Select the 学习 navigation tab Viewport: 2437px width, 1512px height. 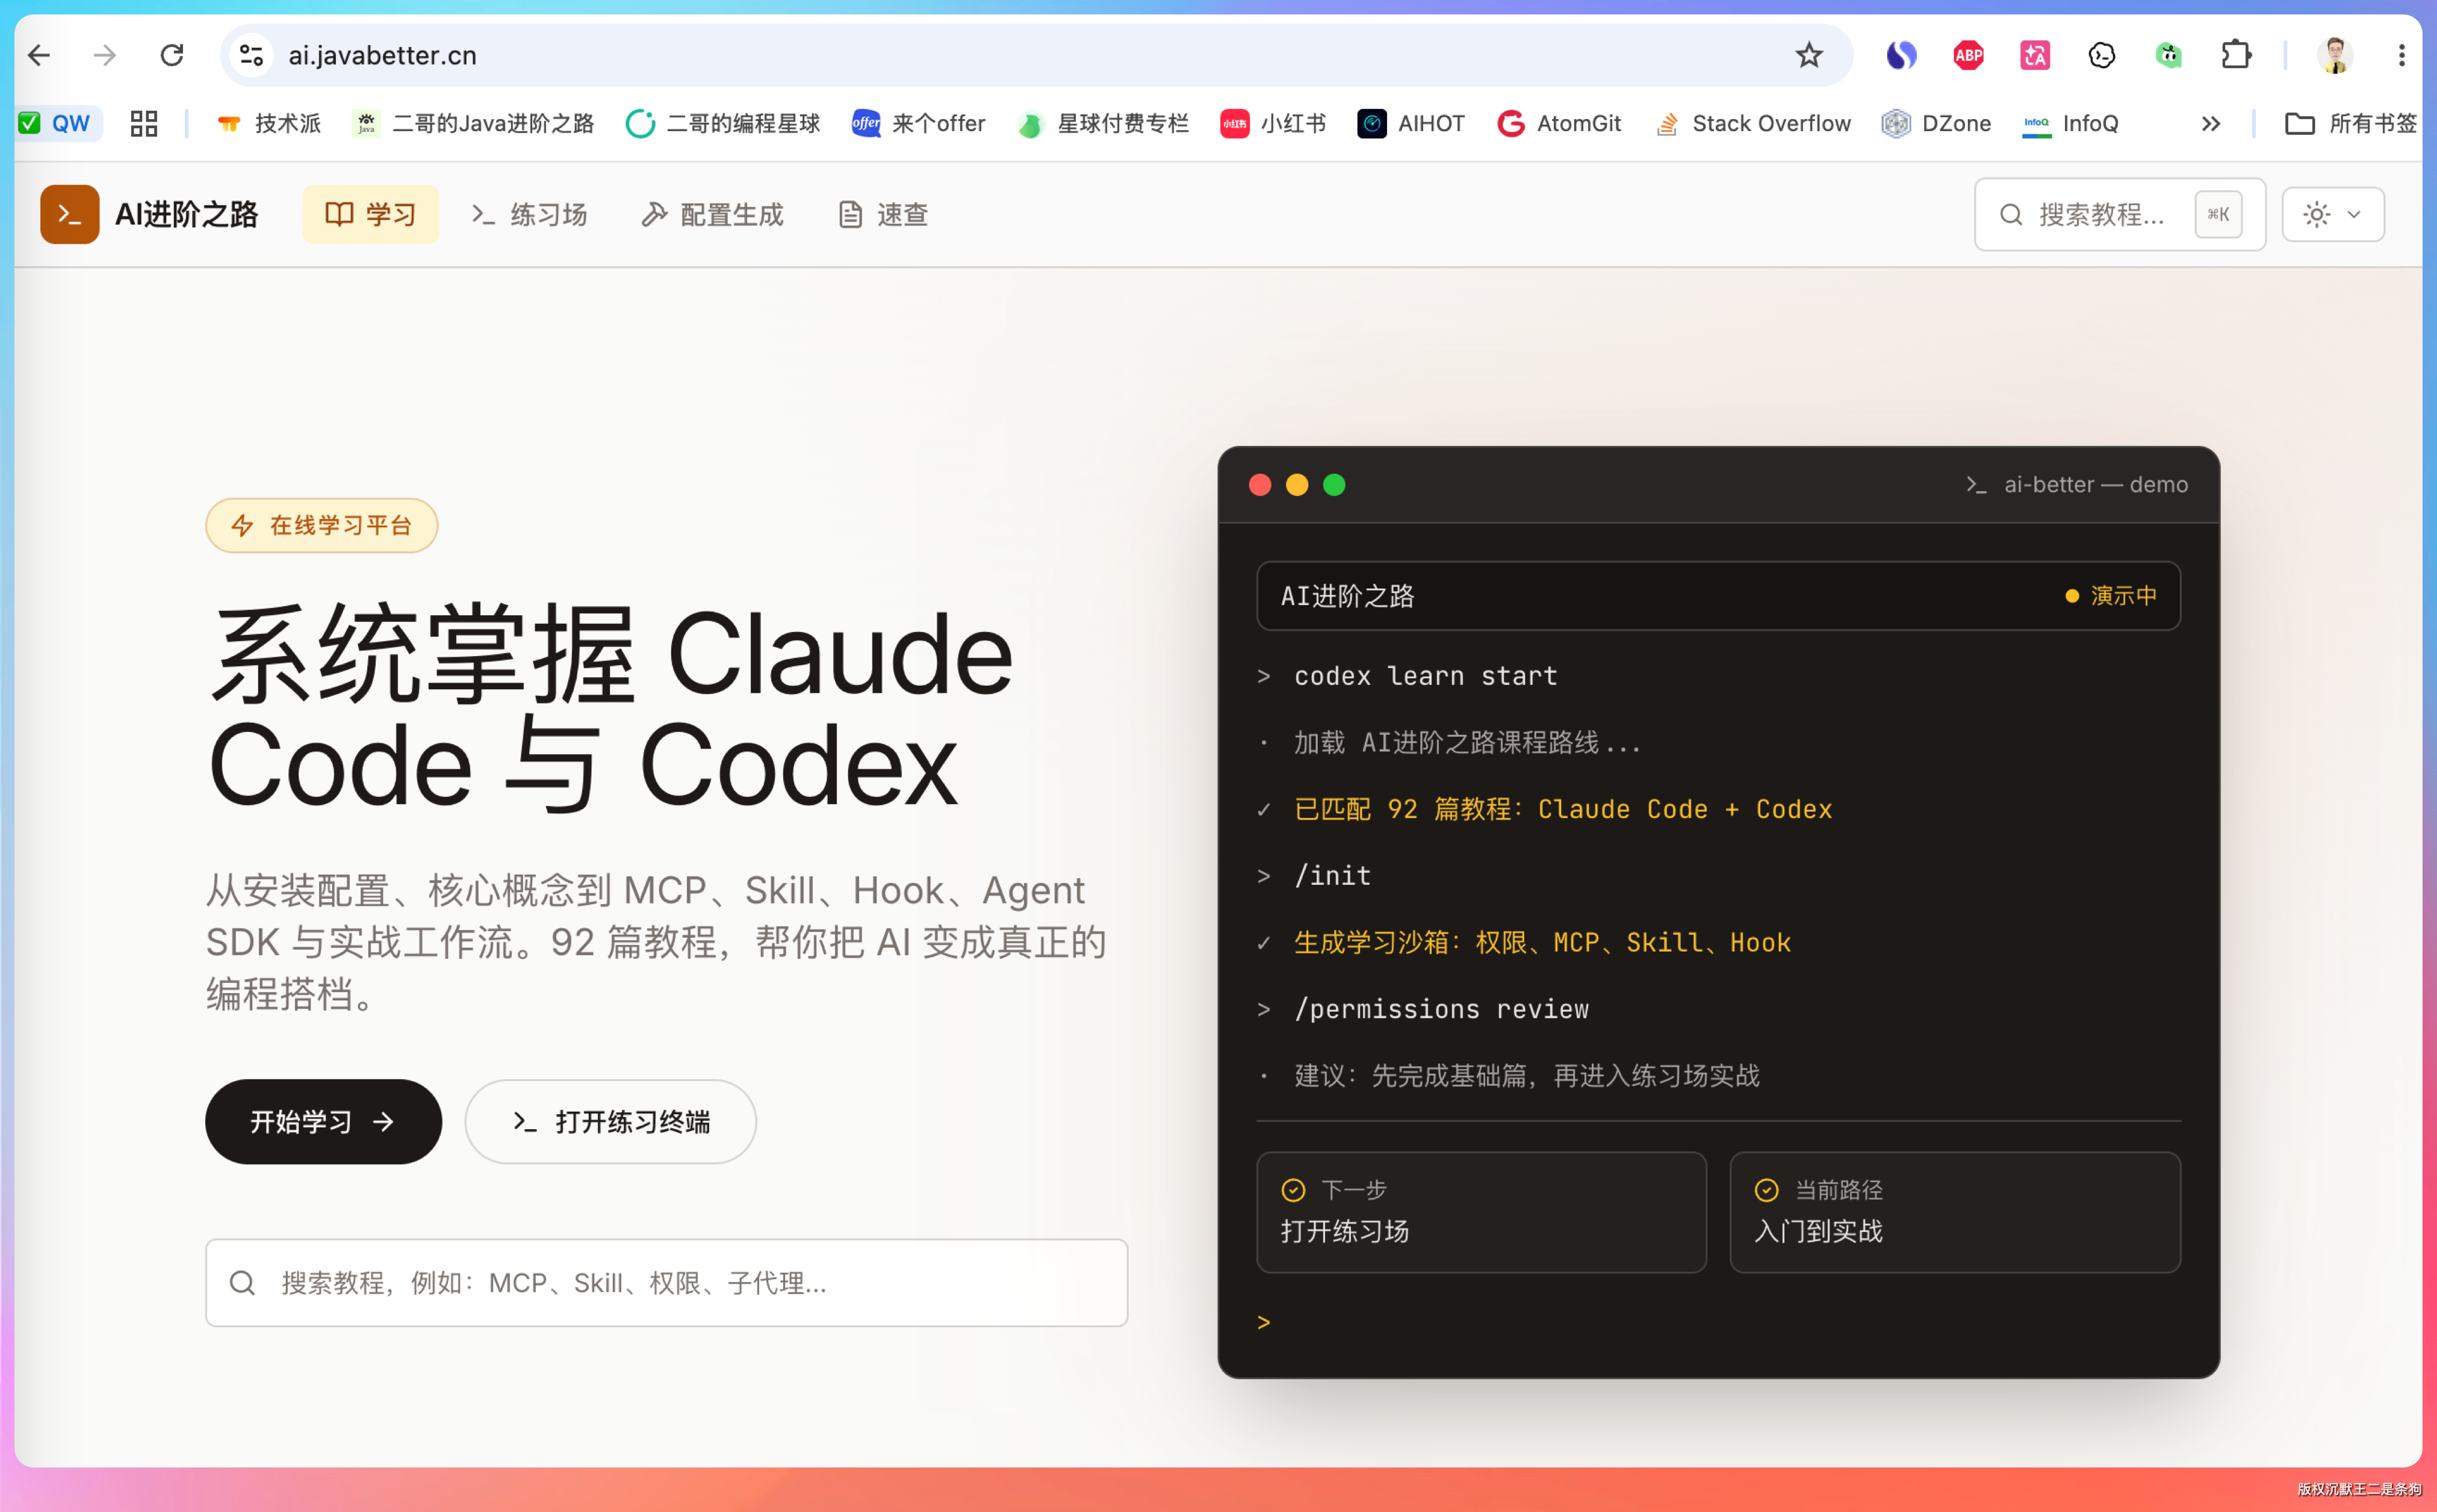pos(370,214)
